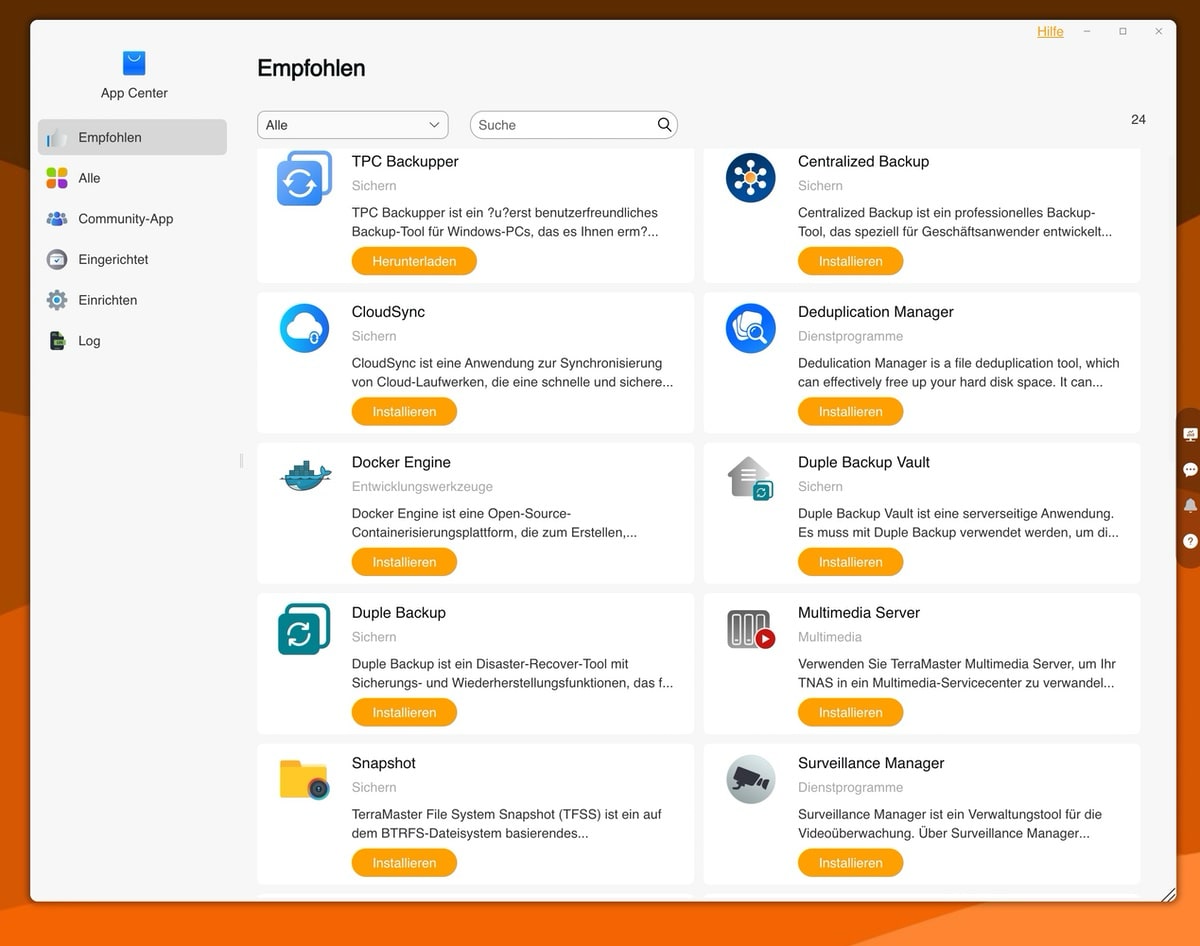The height and width of the screenshot is (946, 1200).
Task: Open the Log page in sidebar
Action: tap(89, 341)
